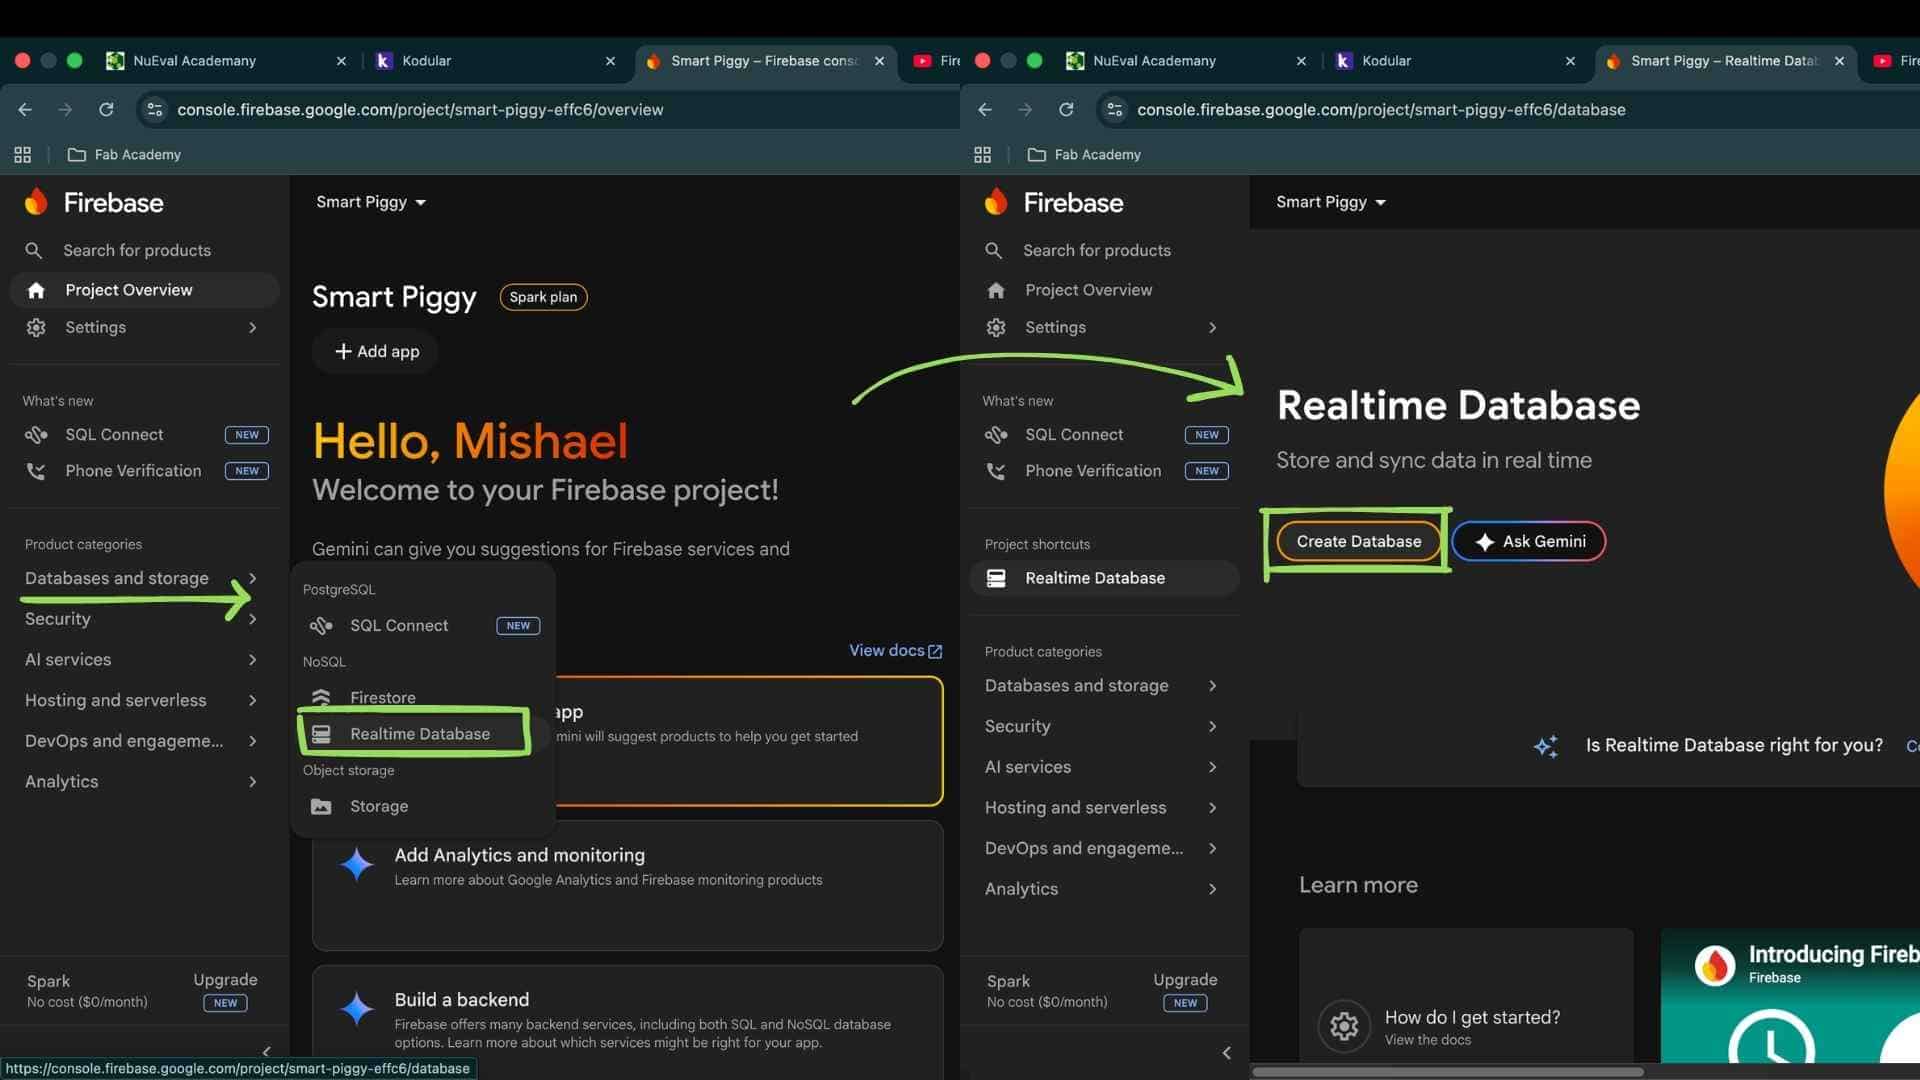1920x1080 pixels.
Task: Click search magnifier icon in left window sidebar
Action: click(34, 250)
